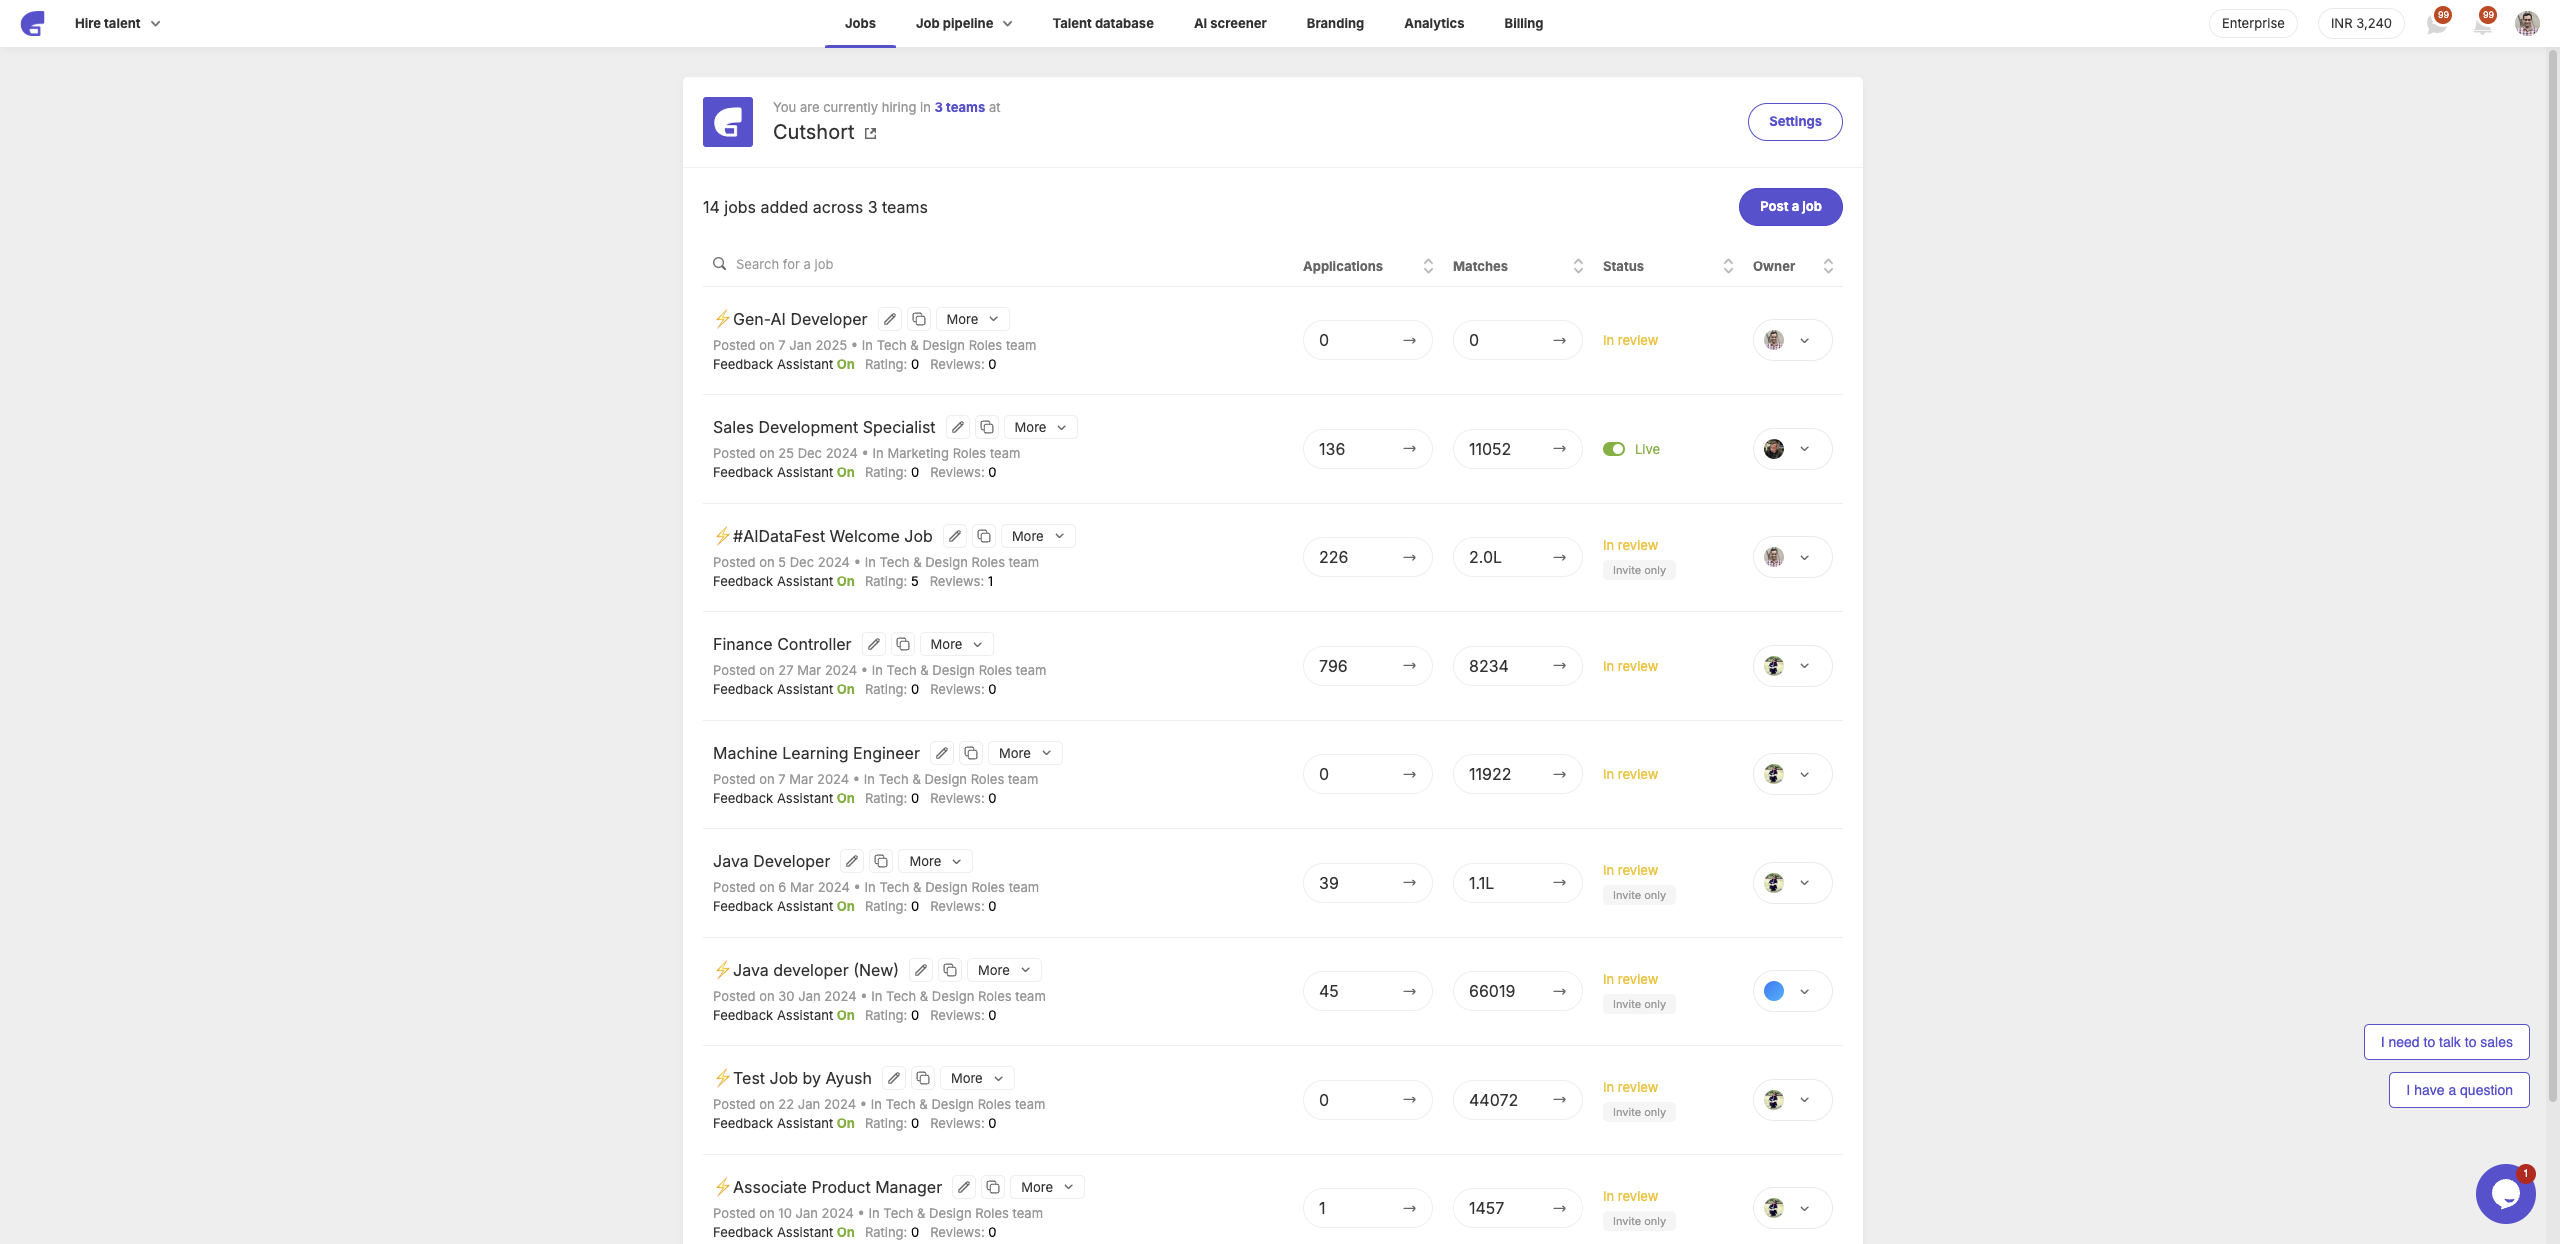Open the Analytics tab
The height and width of the screenshot is (1244, 2560).
(1433, 23)
